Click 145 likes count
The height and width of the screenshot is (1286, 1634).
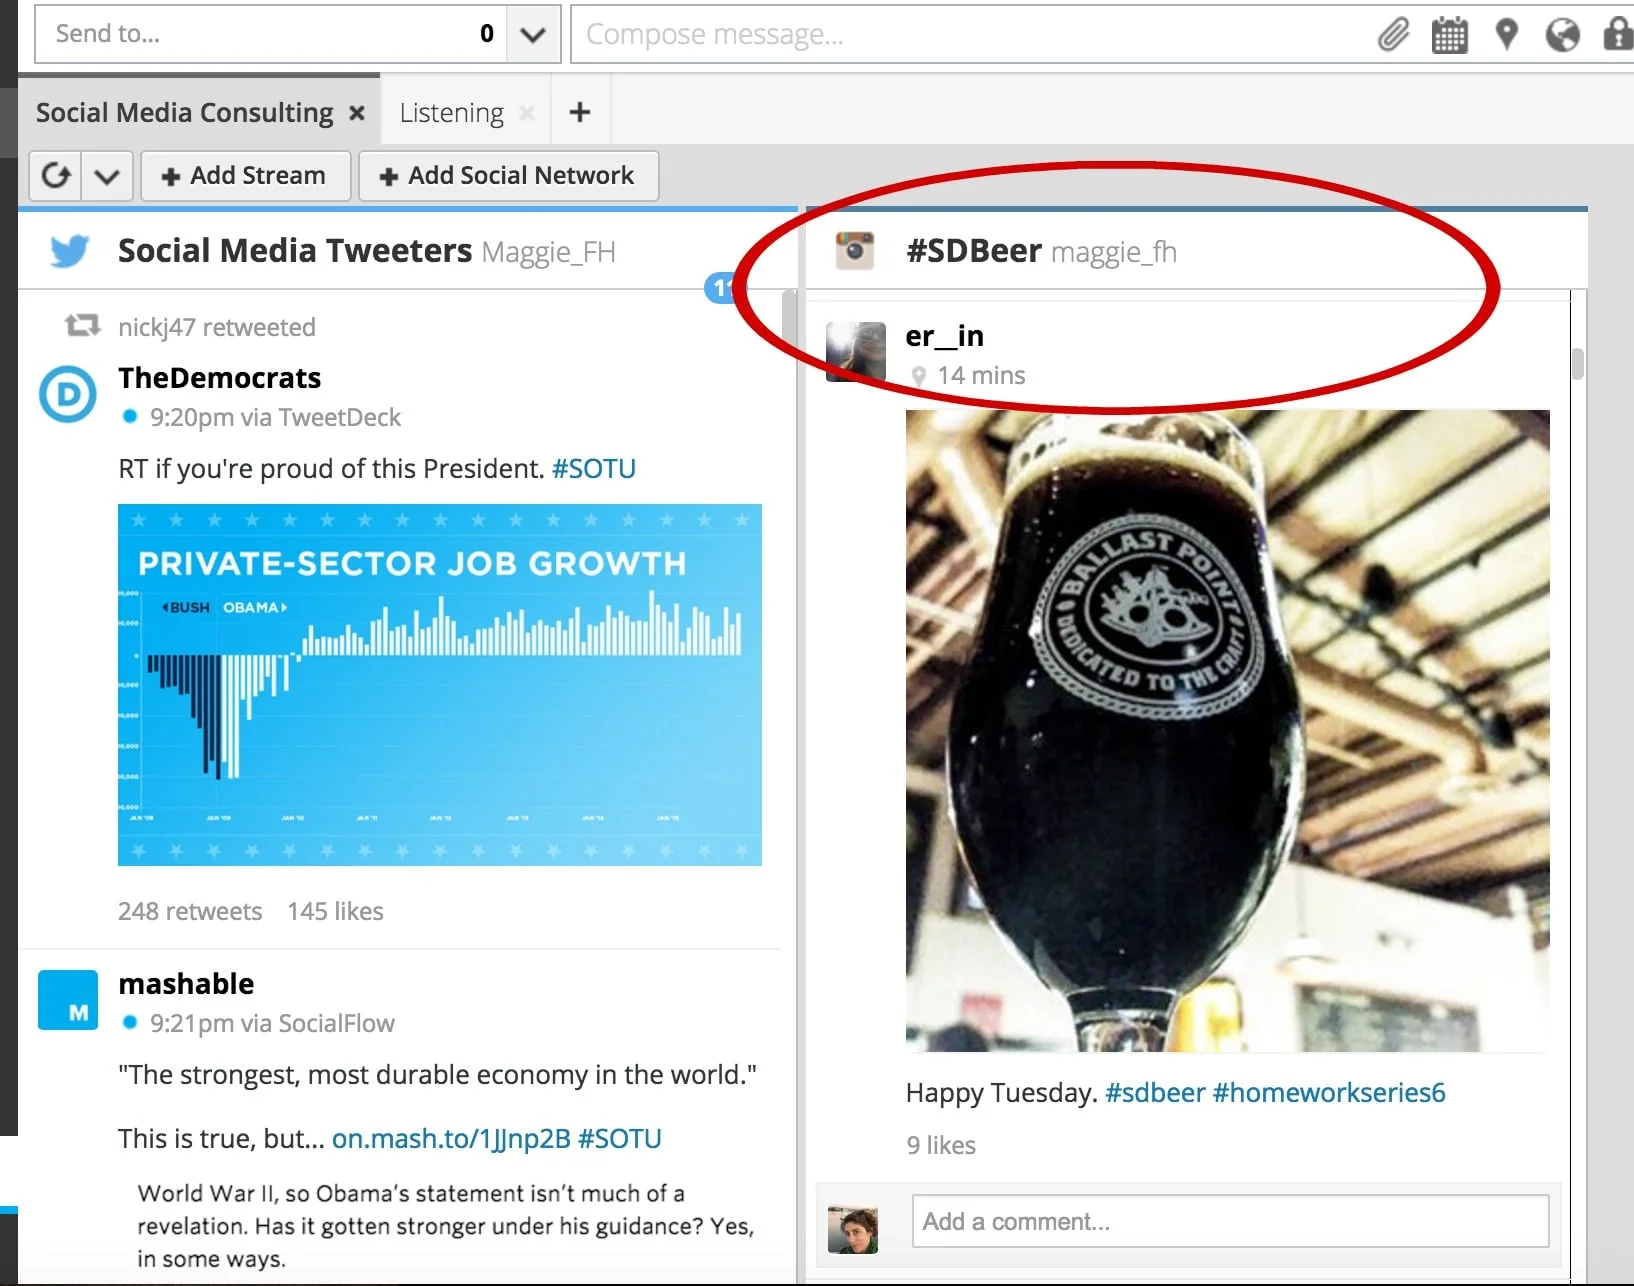pos(336,911)
